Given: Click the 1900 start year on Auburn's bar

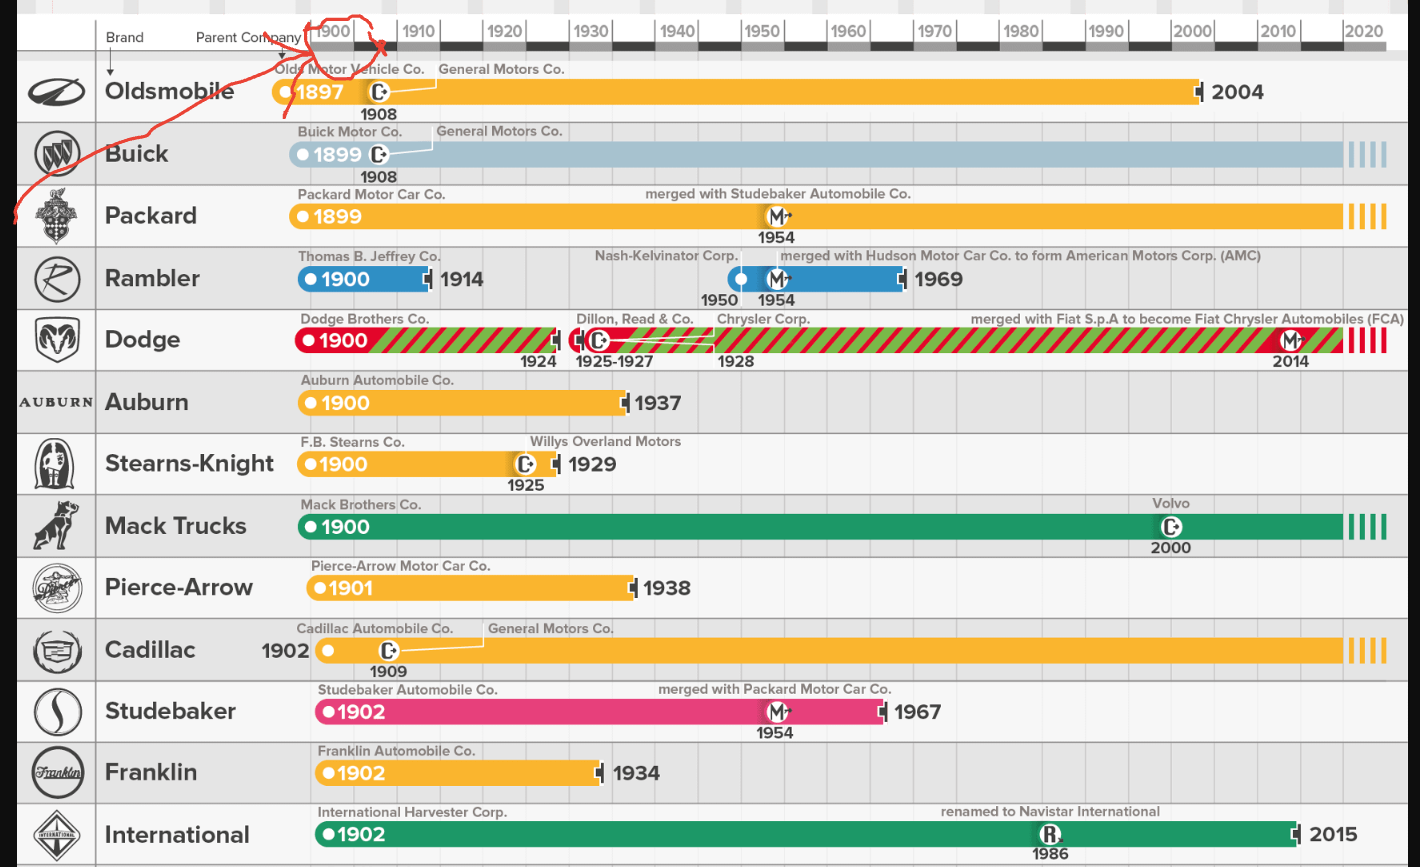Looking at the screenshot, I should [x=345, y=403].
